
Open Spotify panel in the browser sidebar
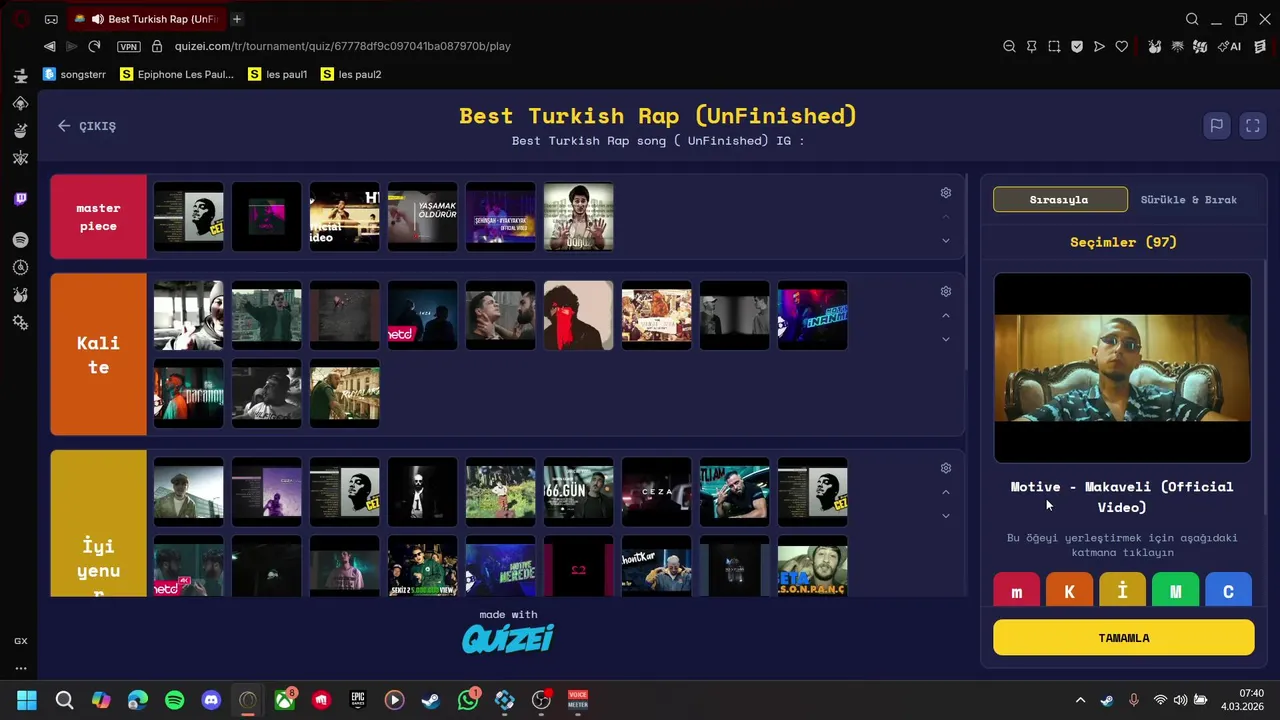tap(20, 240)
